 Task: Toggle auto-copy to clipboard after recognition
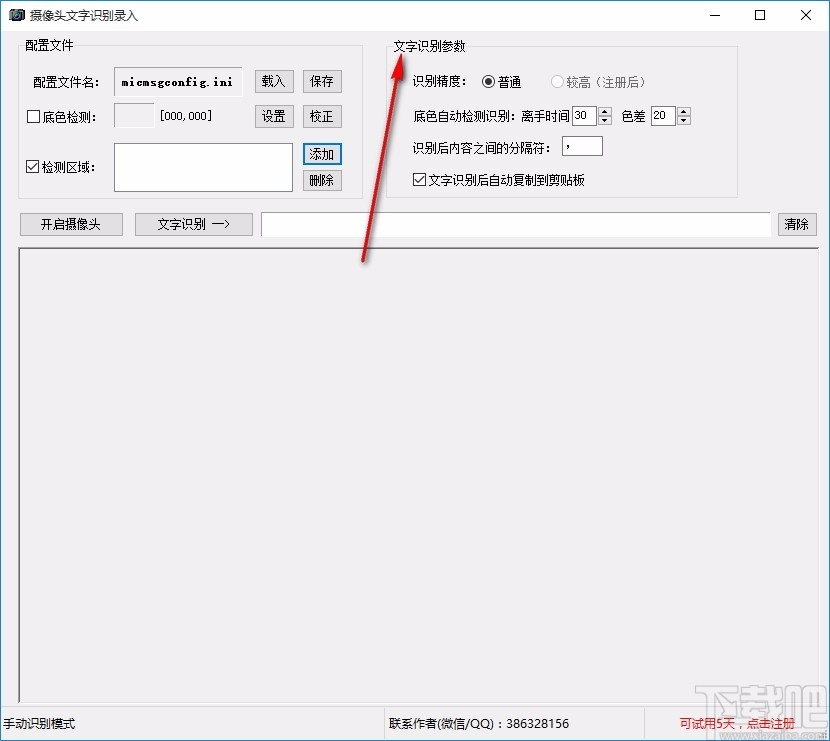tap(418, 179)
